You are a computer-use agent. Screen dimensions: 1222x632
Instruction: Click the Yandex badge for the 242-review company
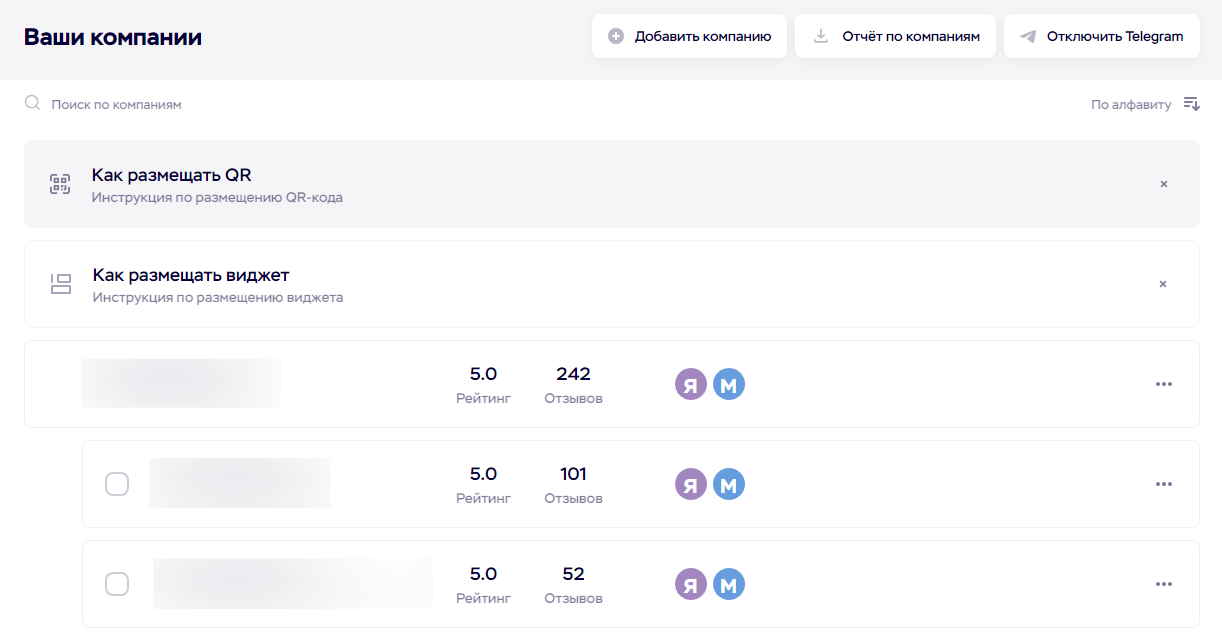pyautogui.click(x=691, y=384)
